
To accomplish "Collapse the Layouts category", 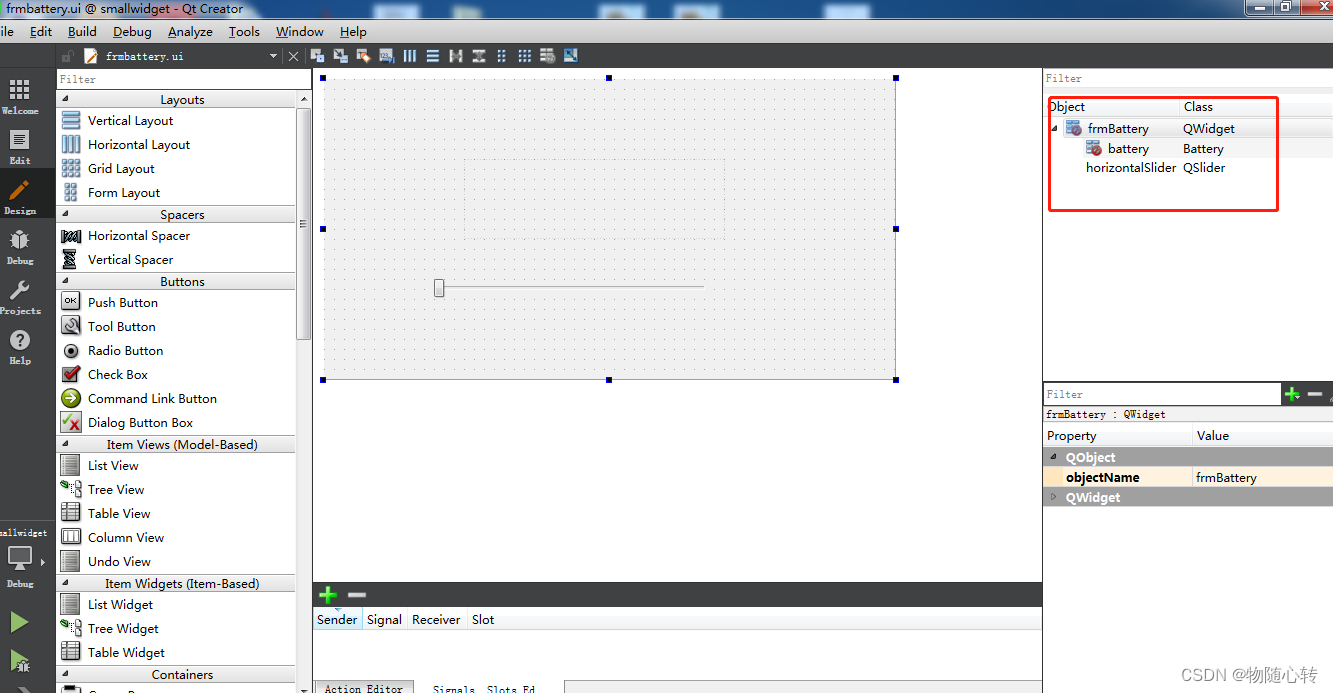I will click(65, 99).
